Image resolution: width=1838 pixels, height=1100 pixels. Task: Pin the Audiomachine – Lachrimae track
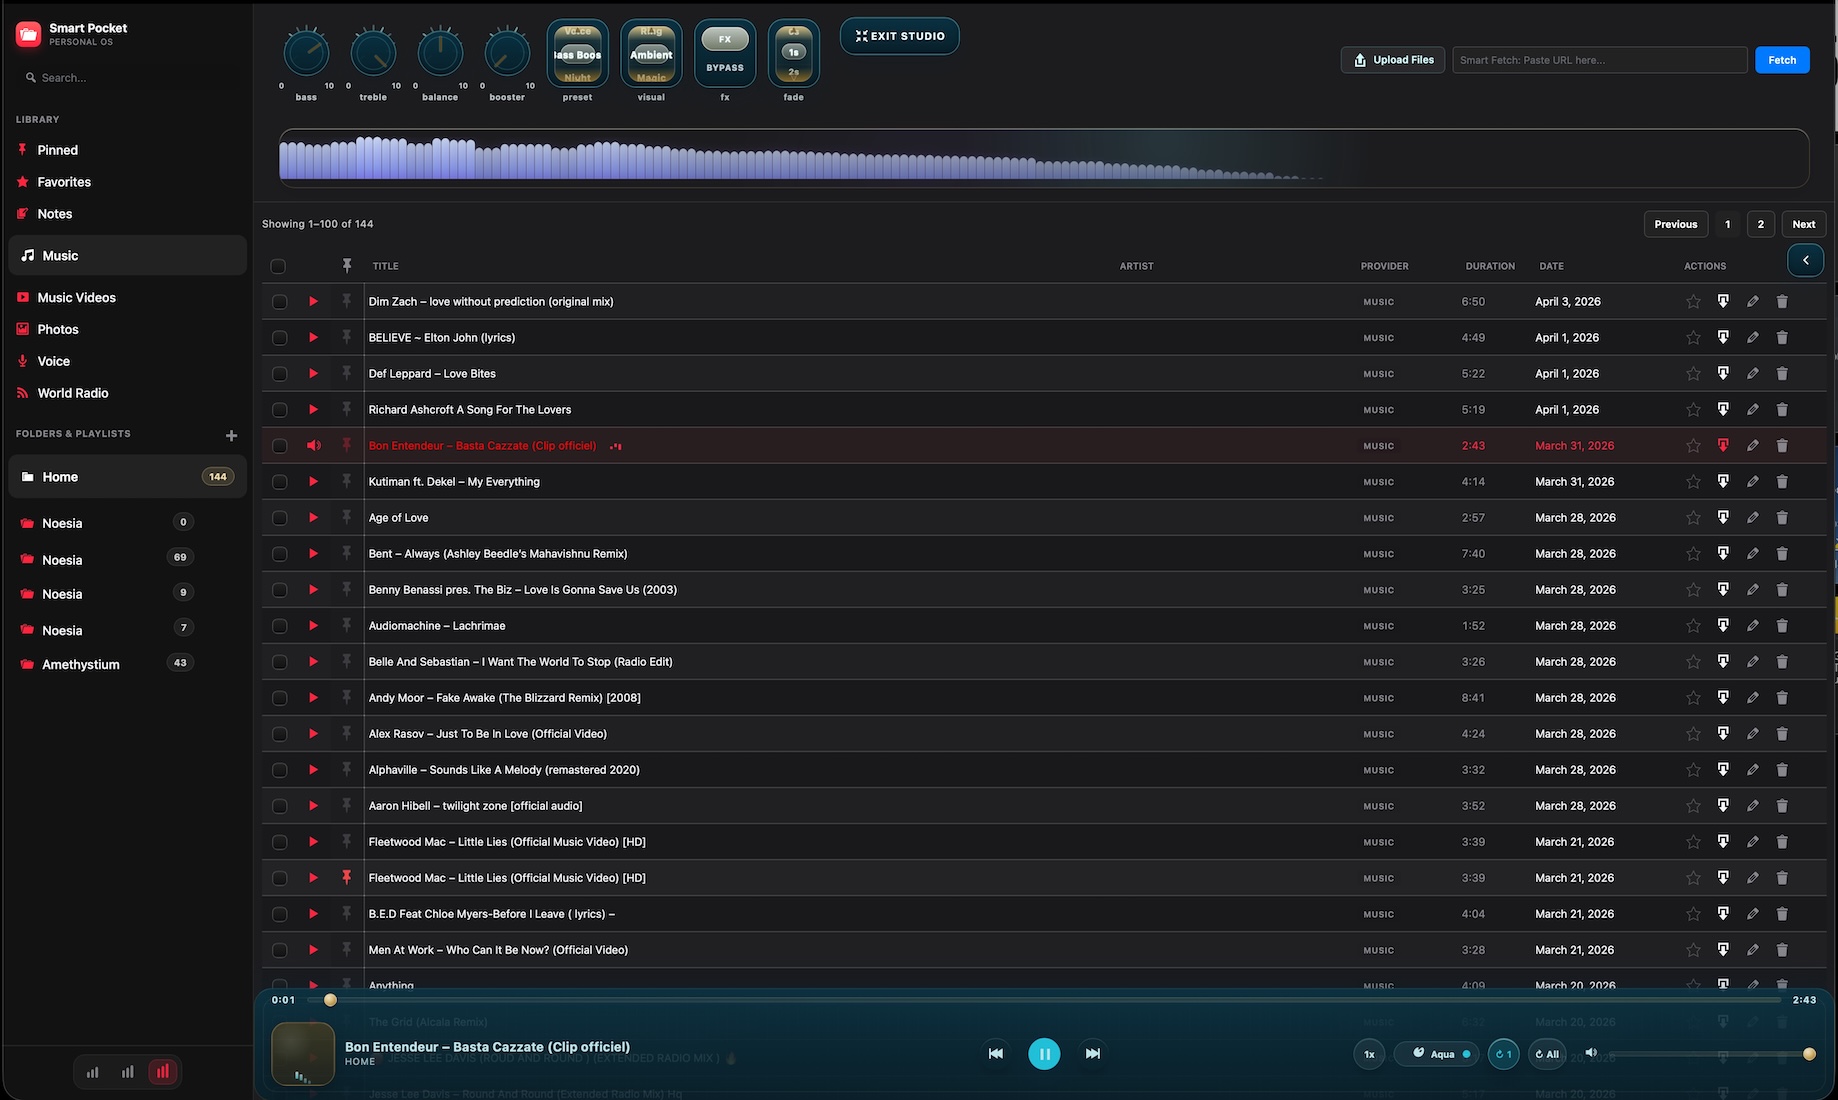click(x=346, y=625)
